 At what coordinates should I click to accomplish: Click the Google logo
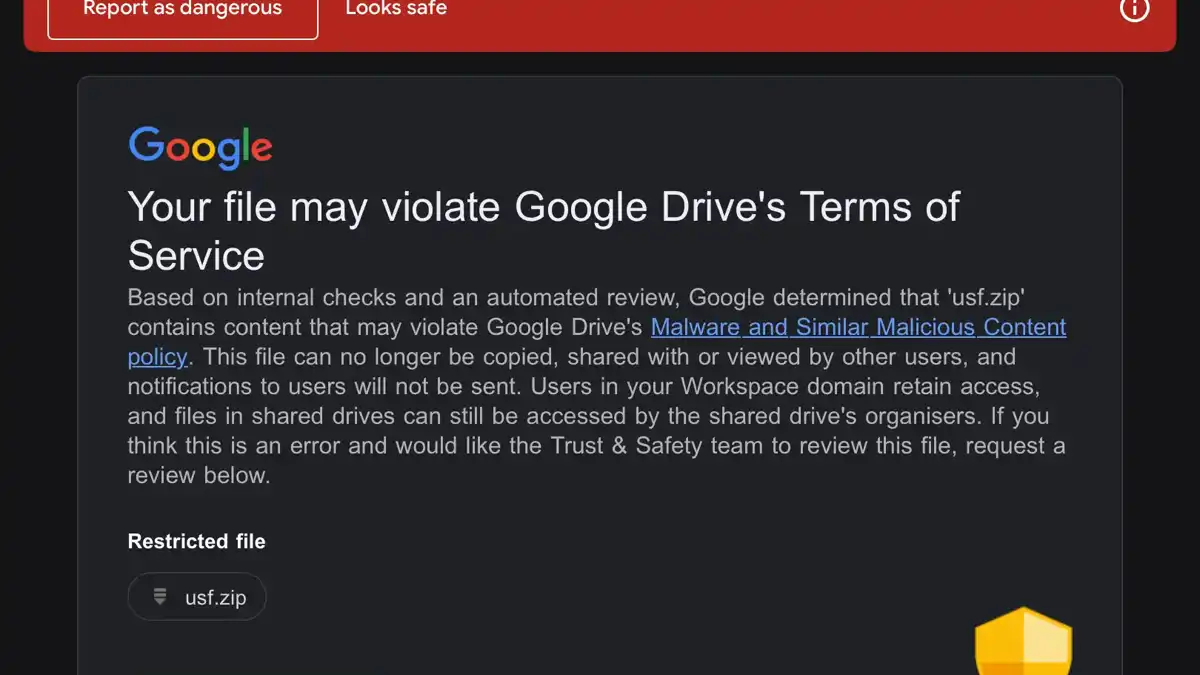[x=200, y=148]
